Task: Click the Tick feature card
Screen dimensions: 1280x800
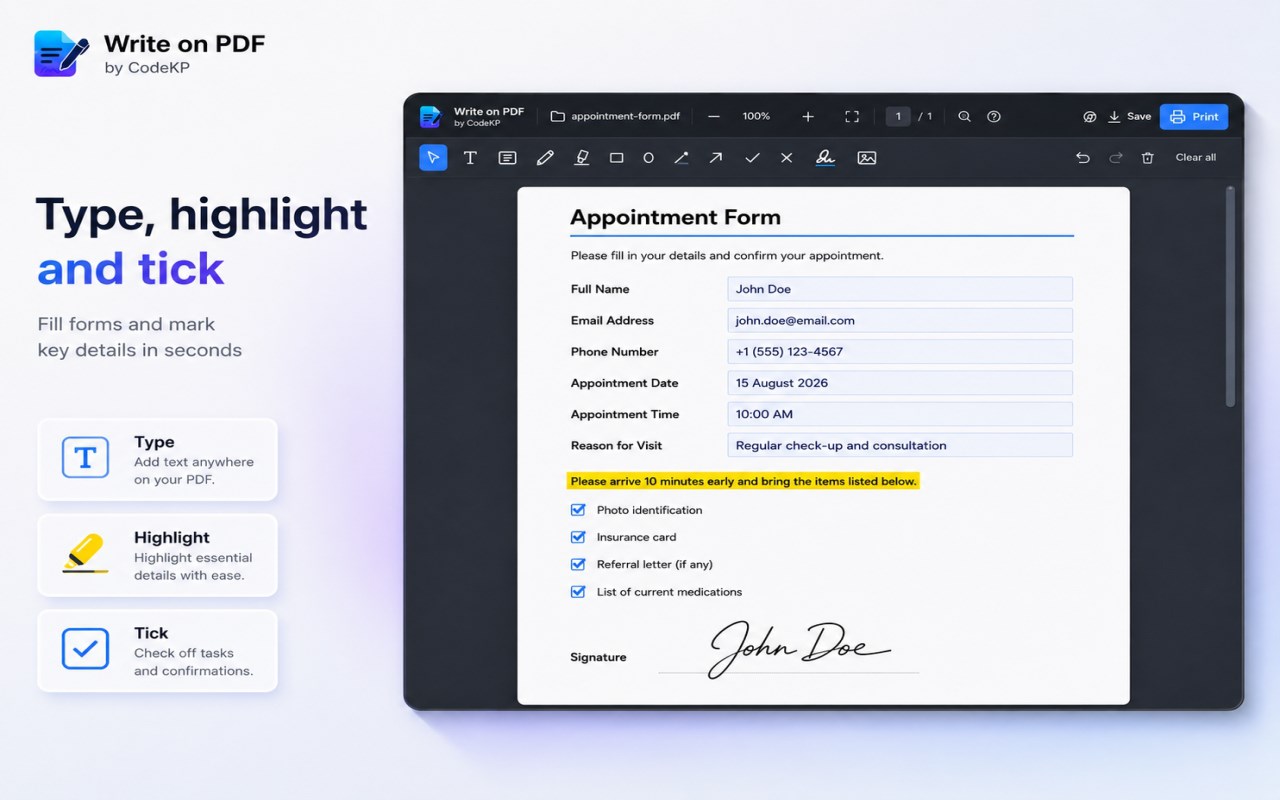Action: click(x=157, y=651)
